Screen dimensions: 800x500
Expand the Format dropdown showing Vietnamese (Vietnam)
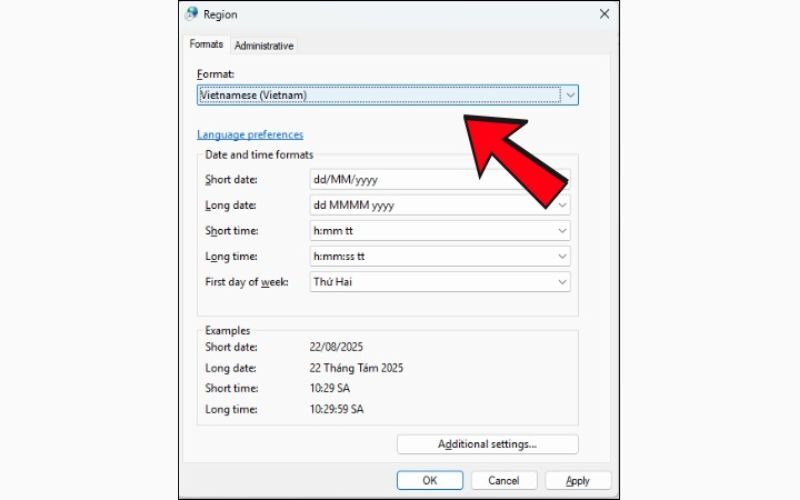[x=388, y=95]
